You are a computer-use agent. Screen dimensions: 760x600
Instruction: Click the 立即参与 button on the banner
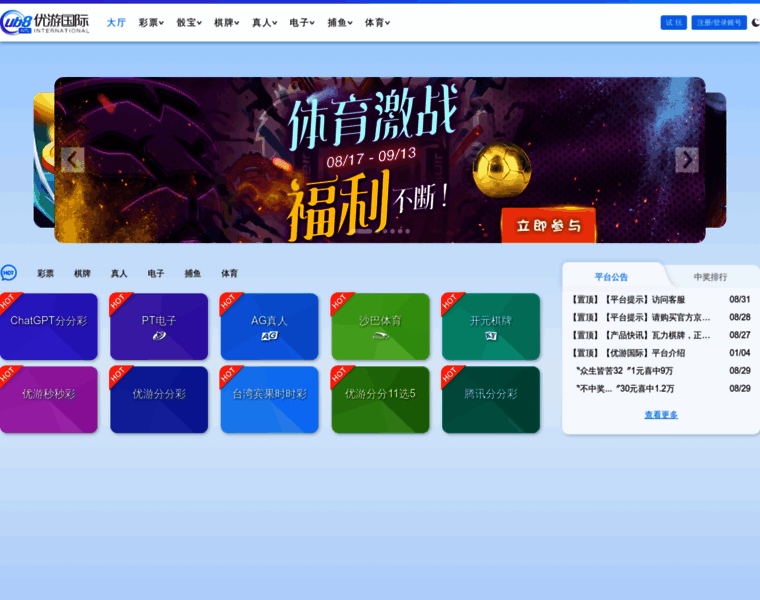coord(548,226)
